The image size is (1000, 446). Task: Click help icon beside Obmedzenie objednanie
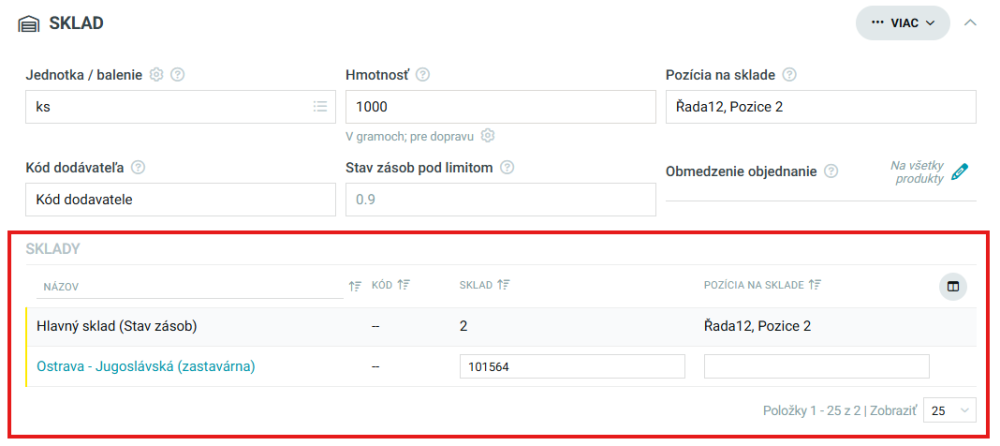(830, 172)
